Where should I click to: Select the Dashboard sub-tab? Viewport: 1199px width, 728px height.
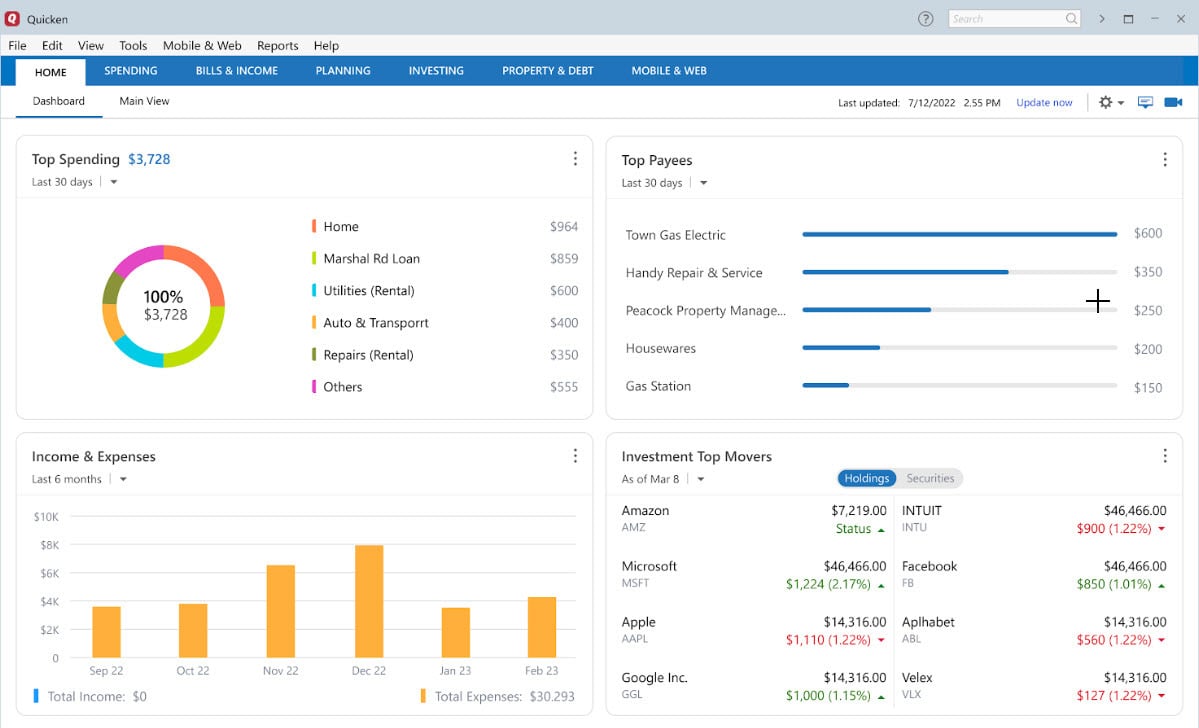pos(59,101)
